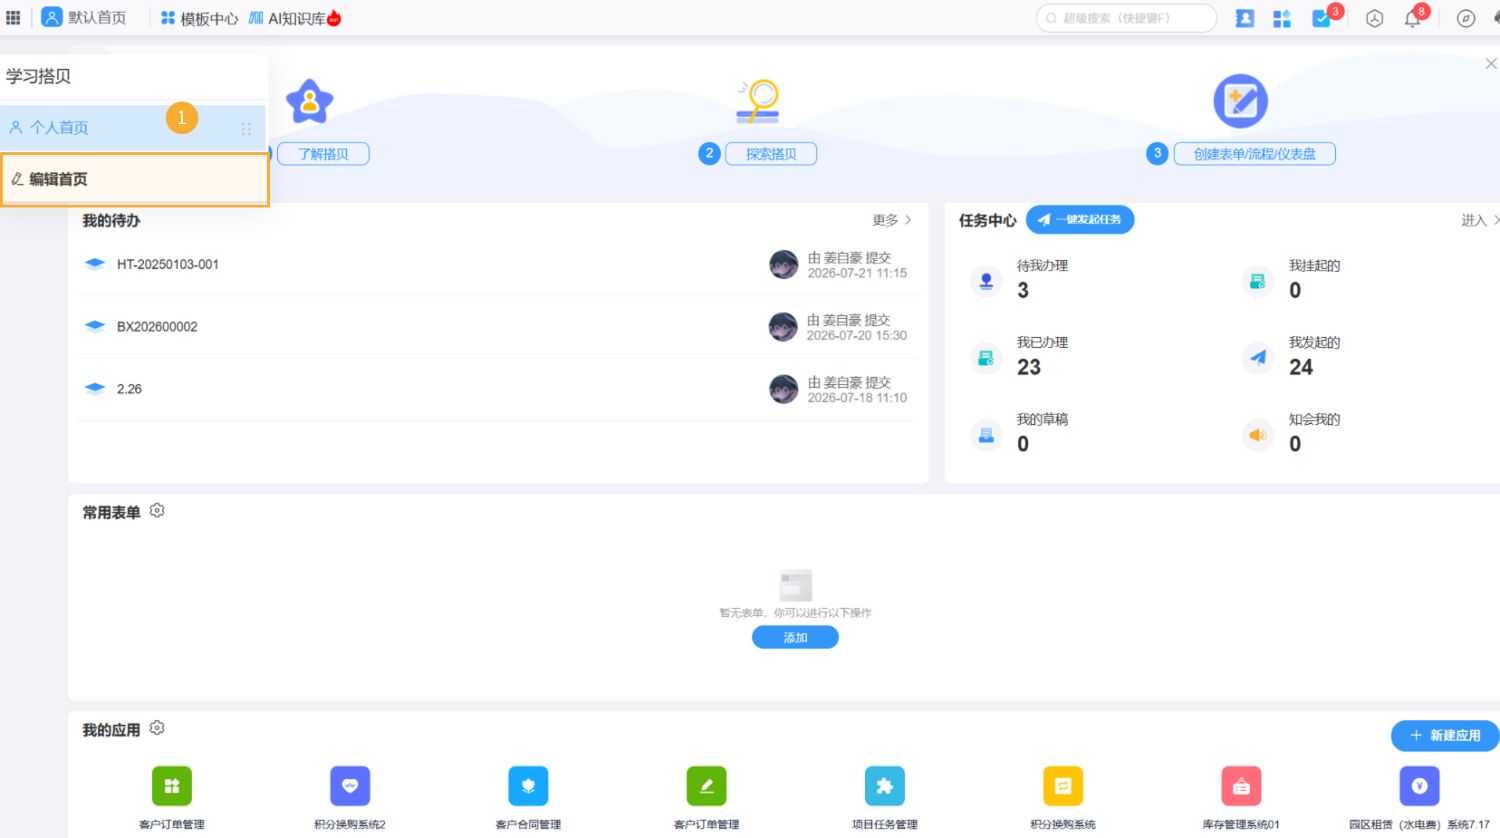Image resolution: width=1500 pixels, height=838 pixels.
Task: Click the 我发起的 paper plane icon
Action: click(1258, 358)
